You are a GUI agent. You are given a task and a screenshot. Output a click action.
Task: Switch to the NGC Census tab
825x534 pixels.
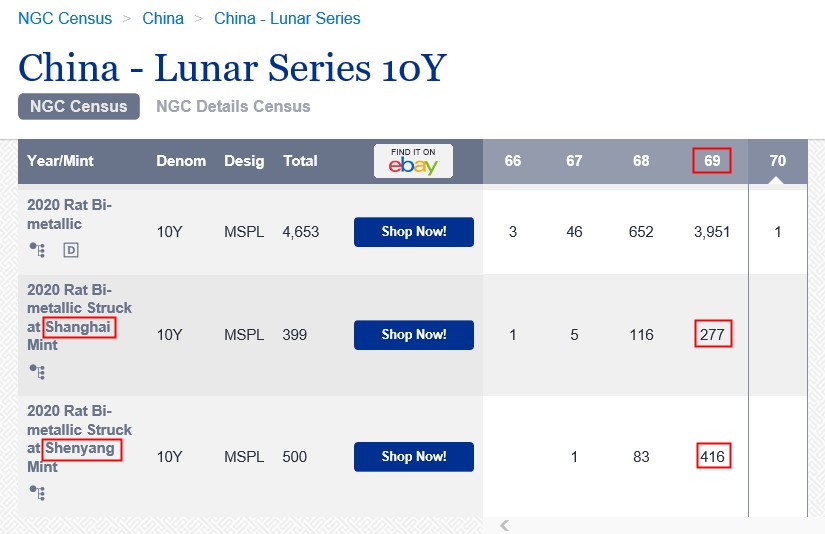[79, 106]
